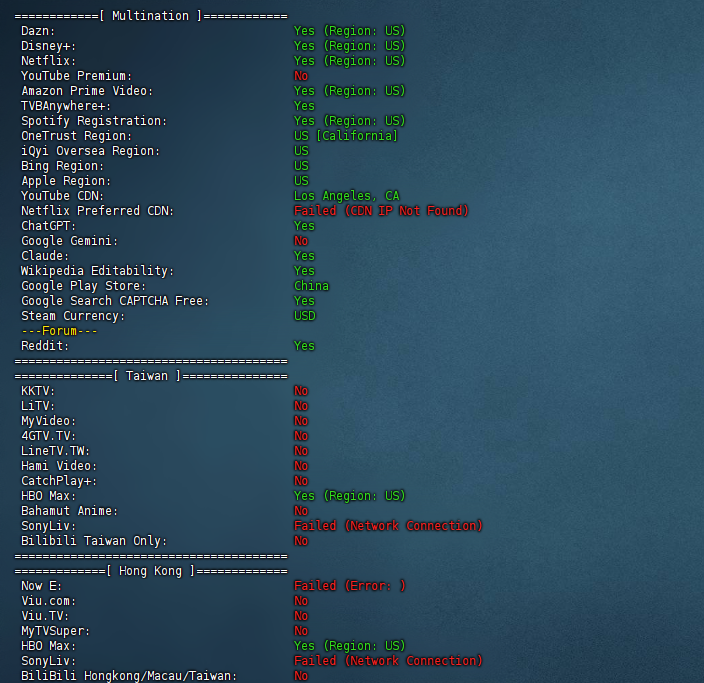Click the red 'No' next to Google Gemini

coord(301,241)
